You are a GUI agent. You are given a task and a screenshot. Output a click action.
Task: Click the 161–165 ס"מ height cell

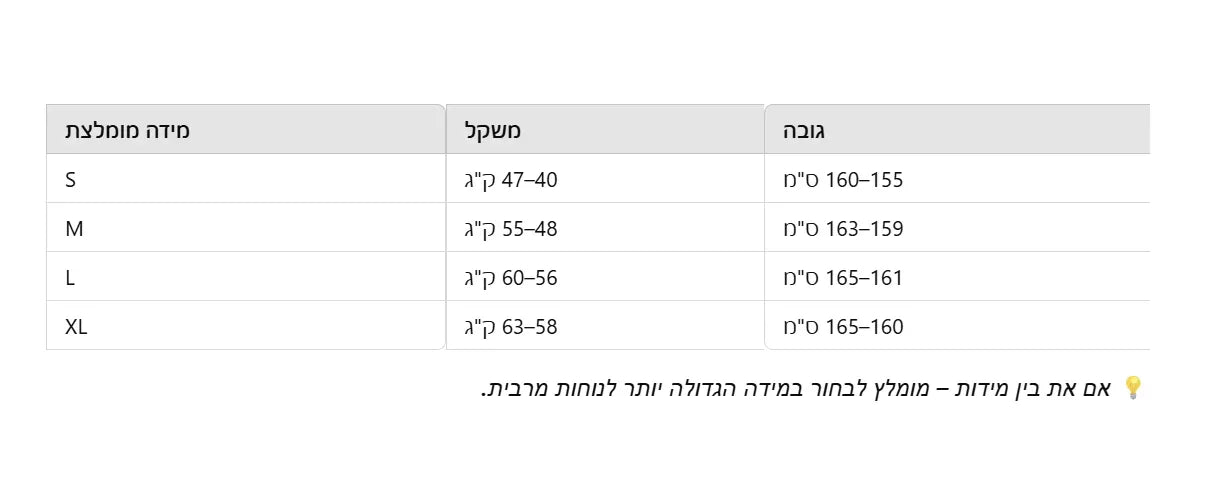pos(843,278)
